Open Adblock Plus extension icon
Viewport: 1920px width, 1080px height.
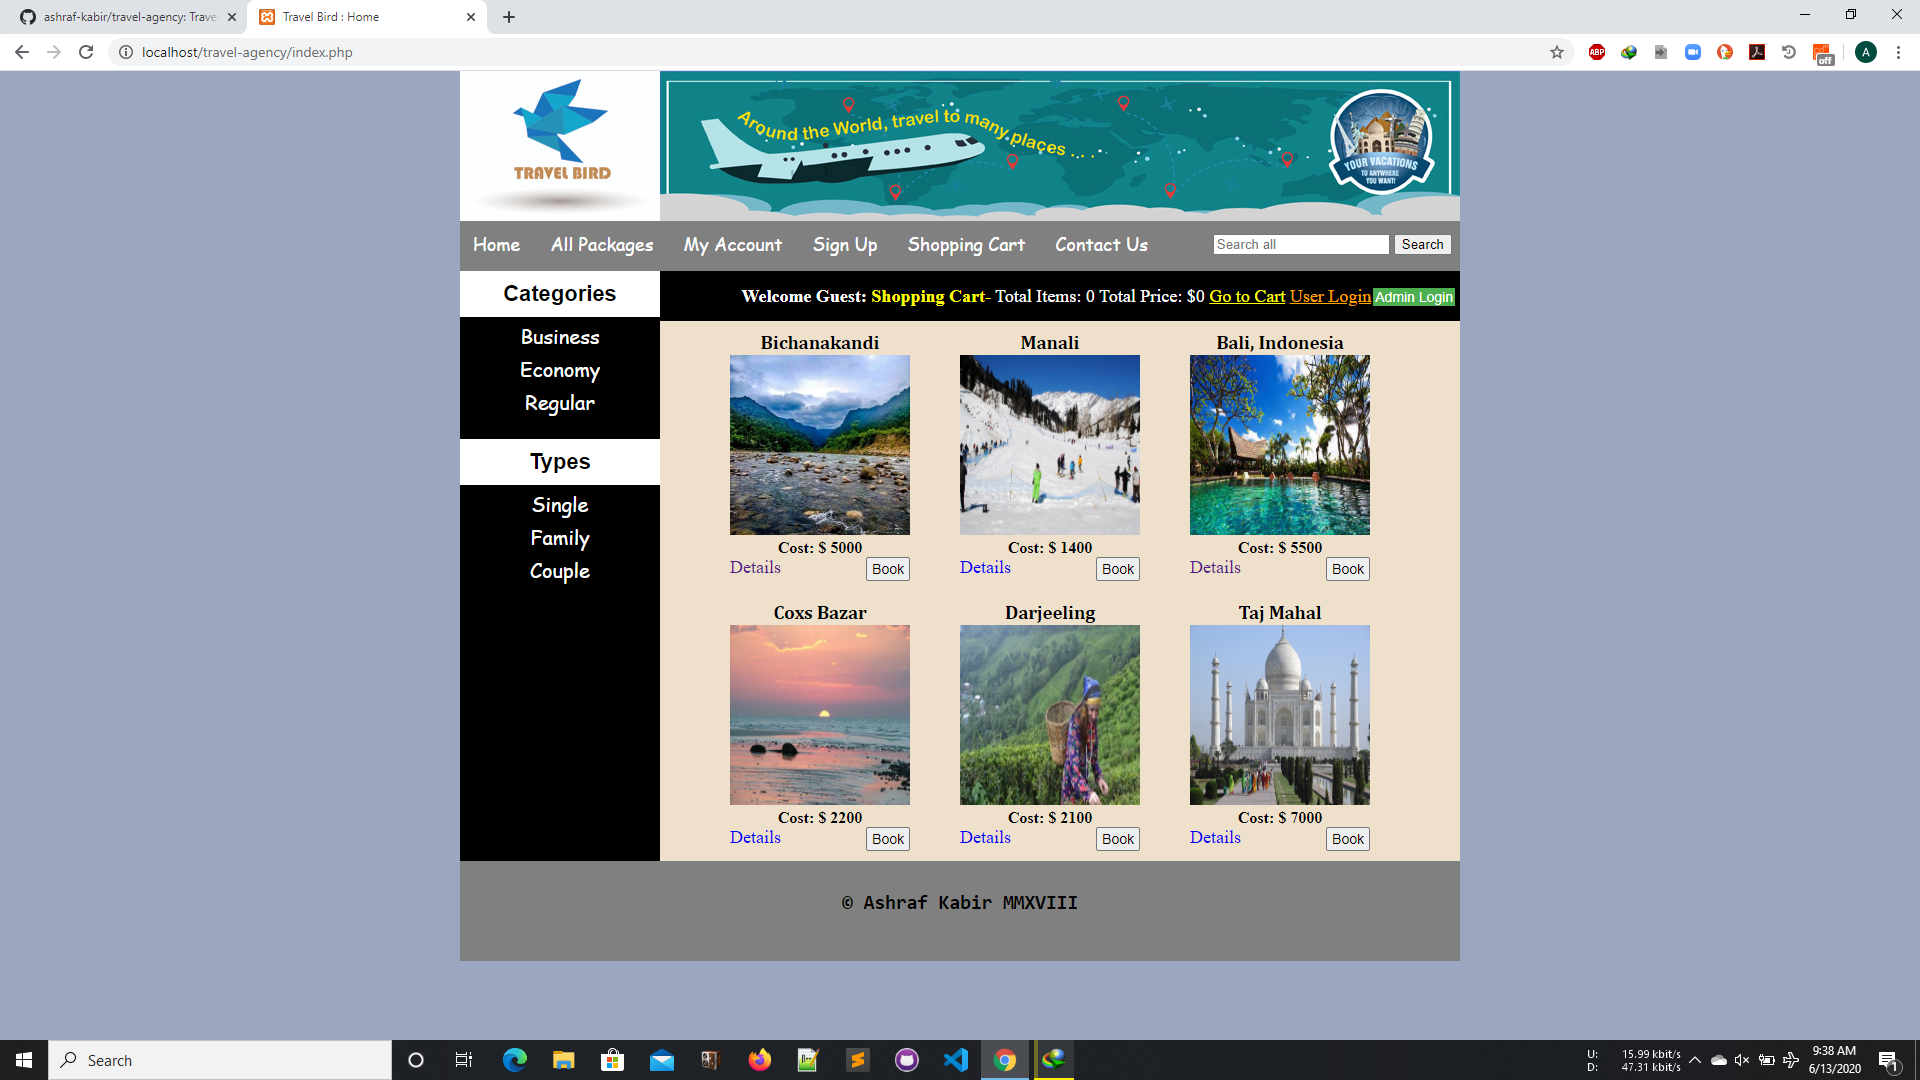coord(1597,52)
